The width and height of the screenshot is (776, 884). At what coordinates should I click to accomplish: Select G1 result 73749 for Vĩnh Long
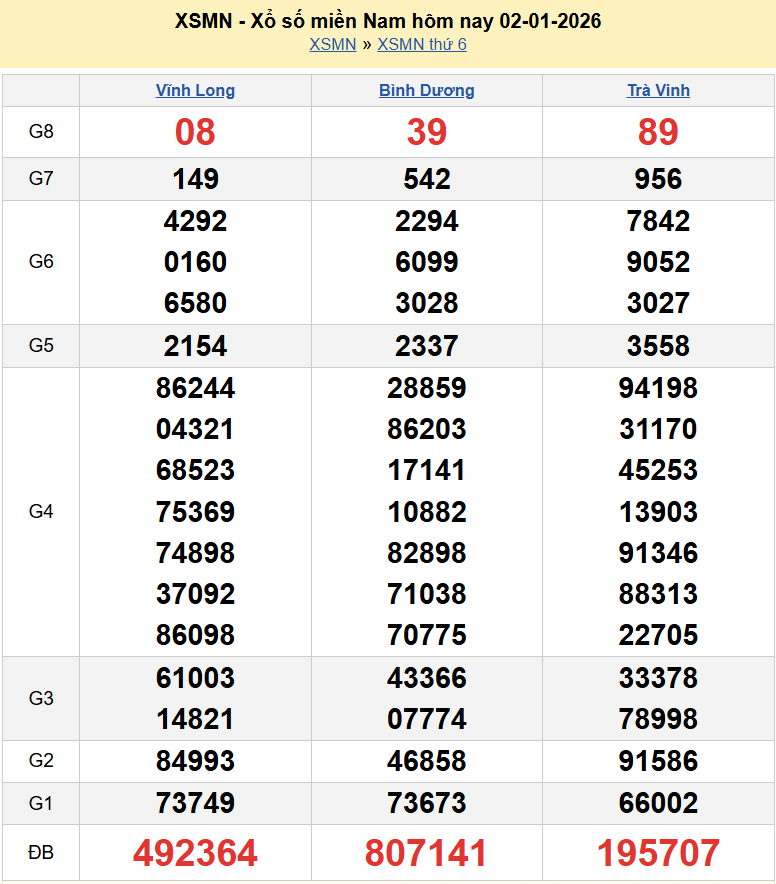point(195,803)
